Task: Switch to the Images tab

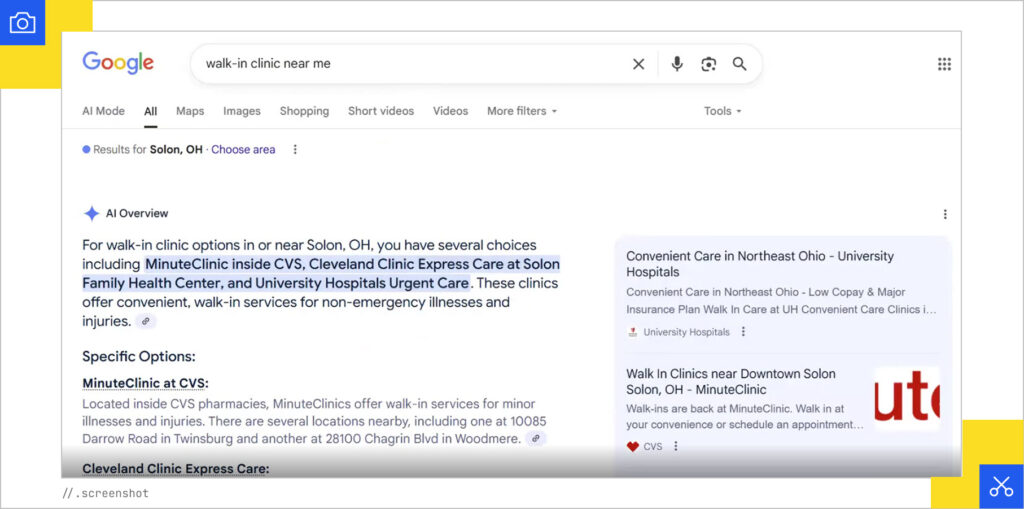Action: 241,111
